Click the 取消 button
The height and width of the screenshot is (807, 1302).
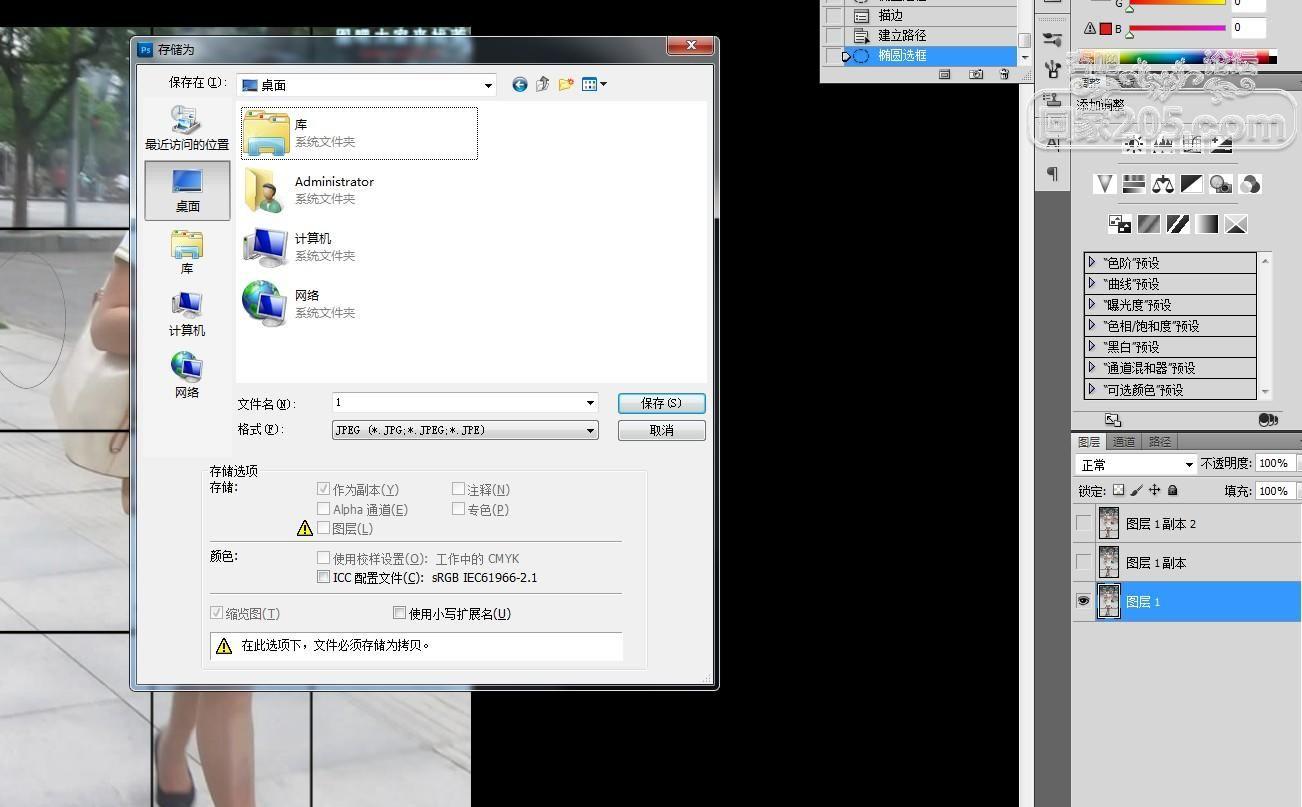[x=661, y=430]
